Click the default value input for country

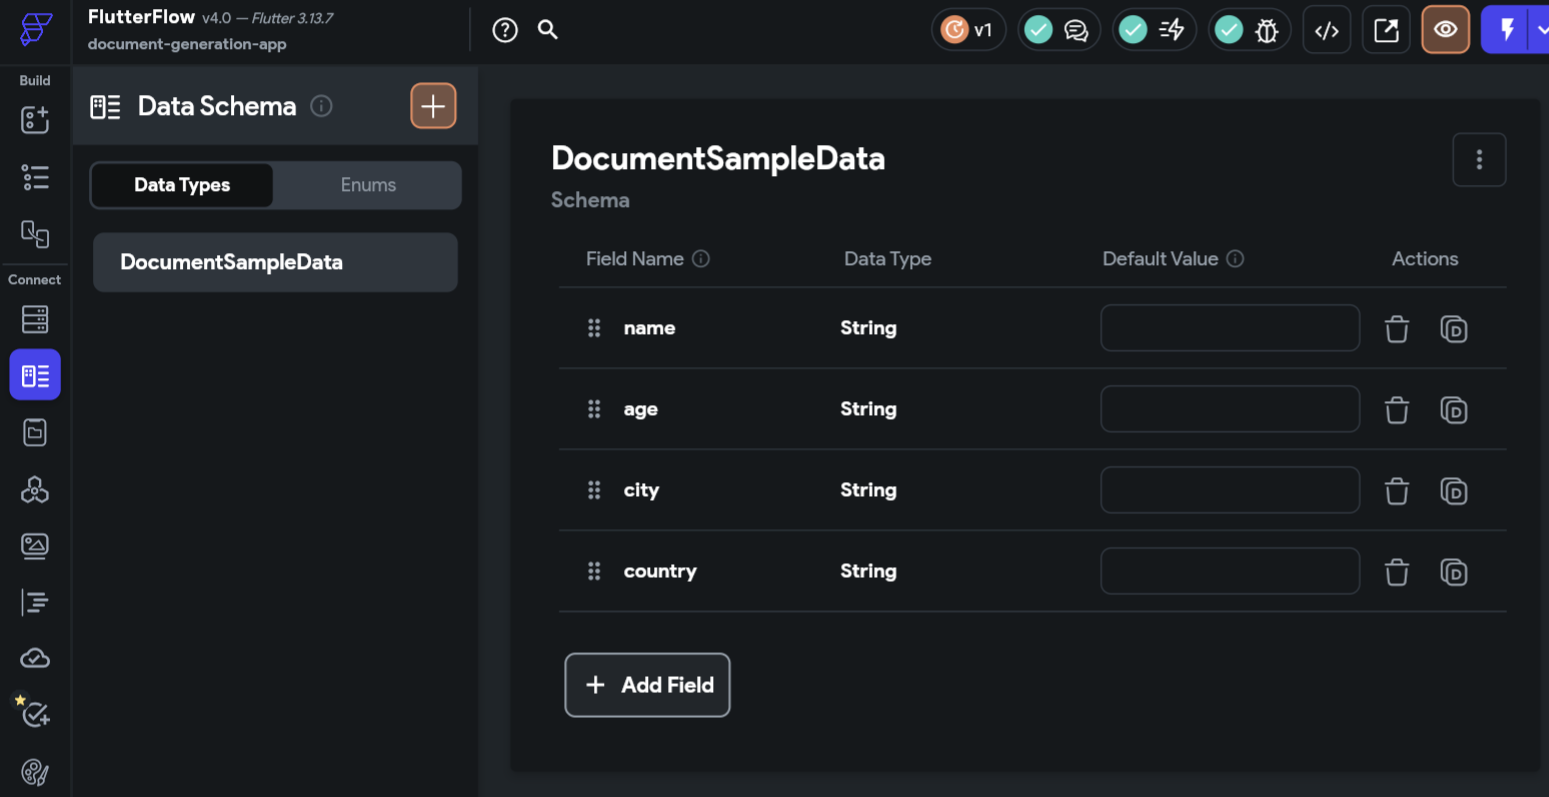(1230, 571)
